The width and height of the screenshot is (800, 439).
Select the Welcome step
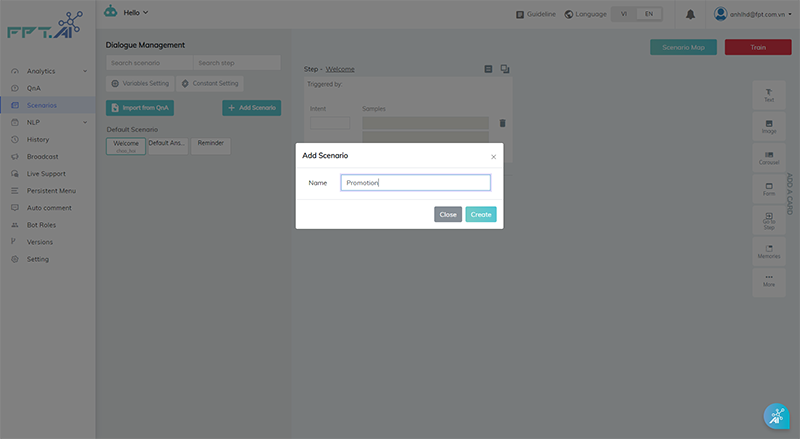pos(126,146)
